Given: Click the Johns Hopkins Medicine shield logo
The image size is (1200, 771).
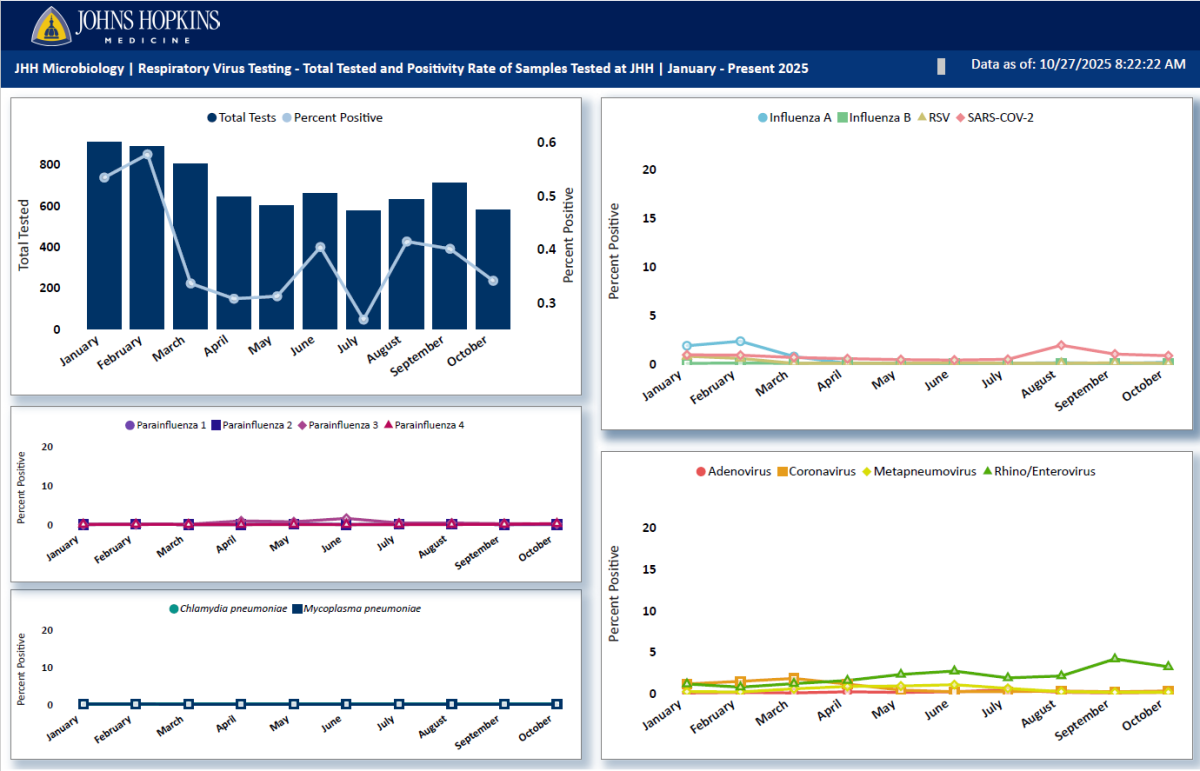Looking at the screenshot, I should [50, 26].
